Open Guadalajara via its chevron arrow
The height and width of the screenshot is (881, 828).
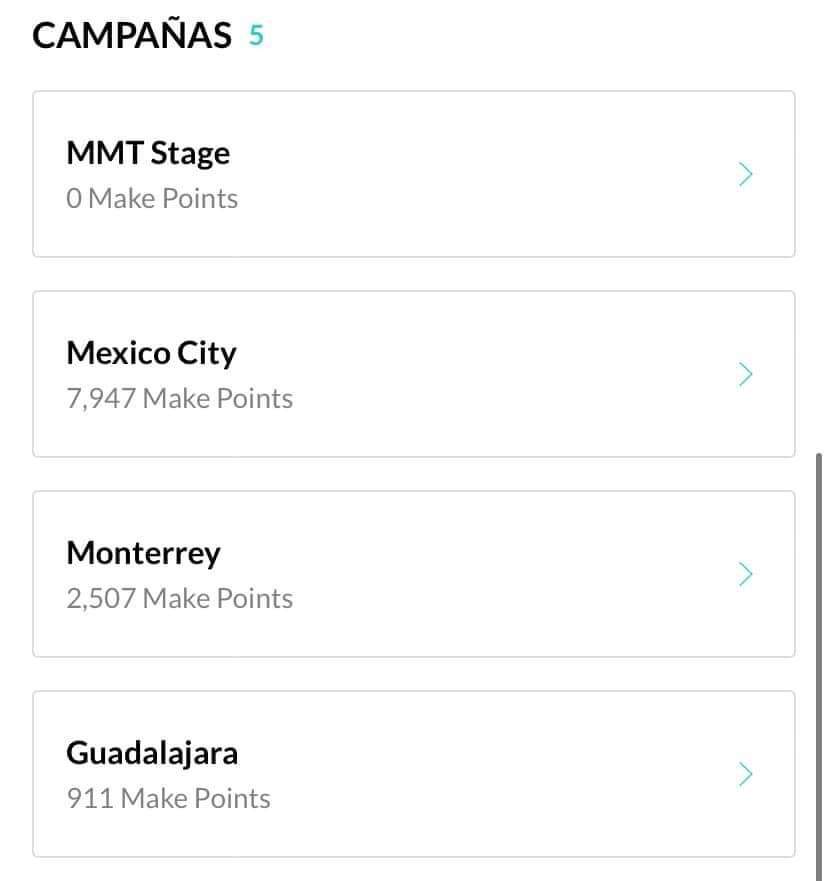click(x=745, y=774)
